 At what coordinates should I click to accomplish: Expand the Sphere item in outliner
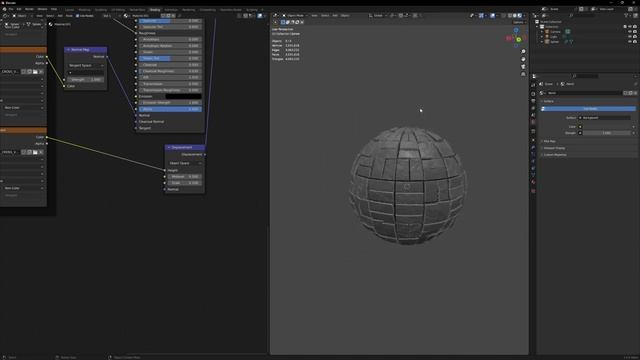click(542, 41)
